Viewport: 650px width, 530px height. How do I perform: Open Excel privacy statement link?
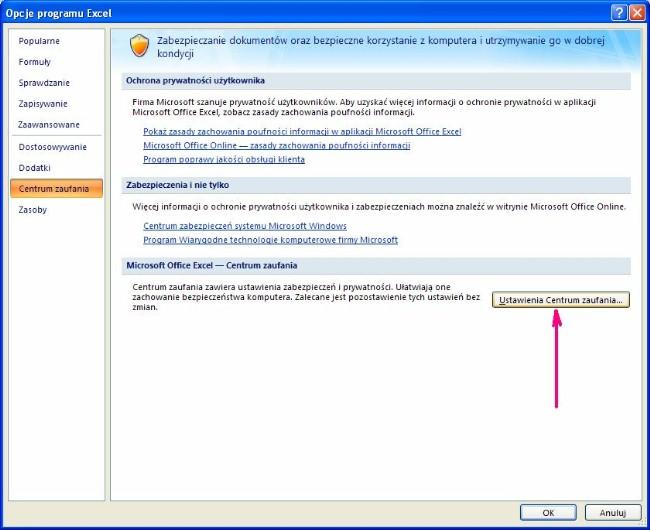point(302,131)
